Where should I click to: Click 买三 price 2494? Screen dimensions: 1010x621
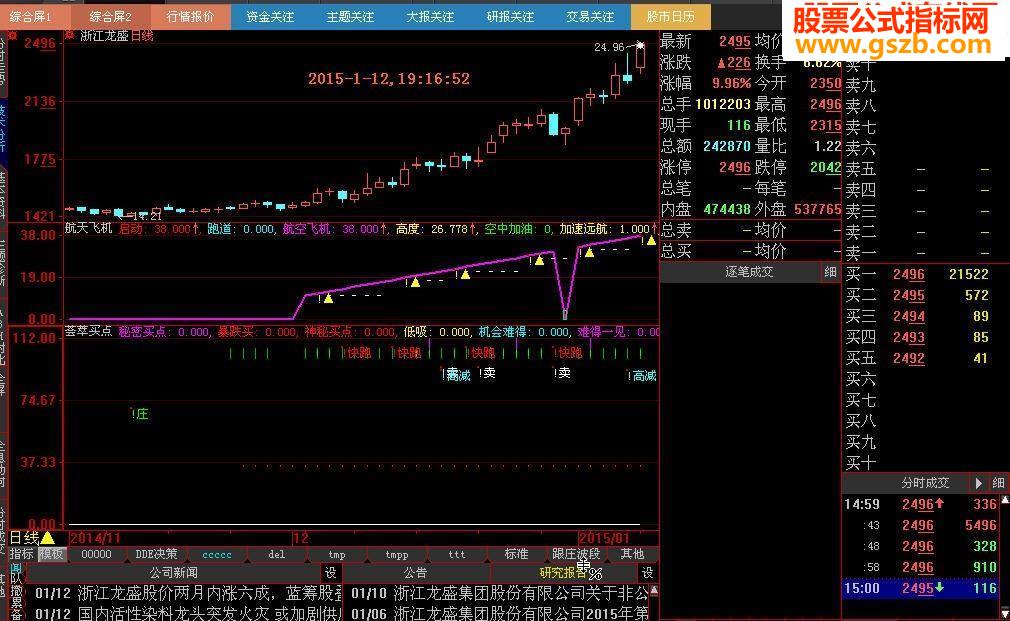(x=908, y=316)
